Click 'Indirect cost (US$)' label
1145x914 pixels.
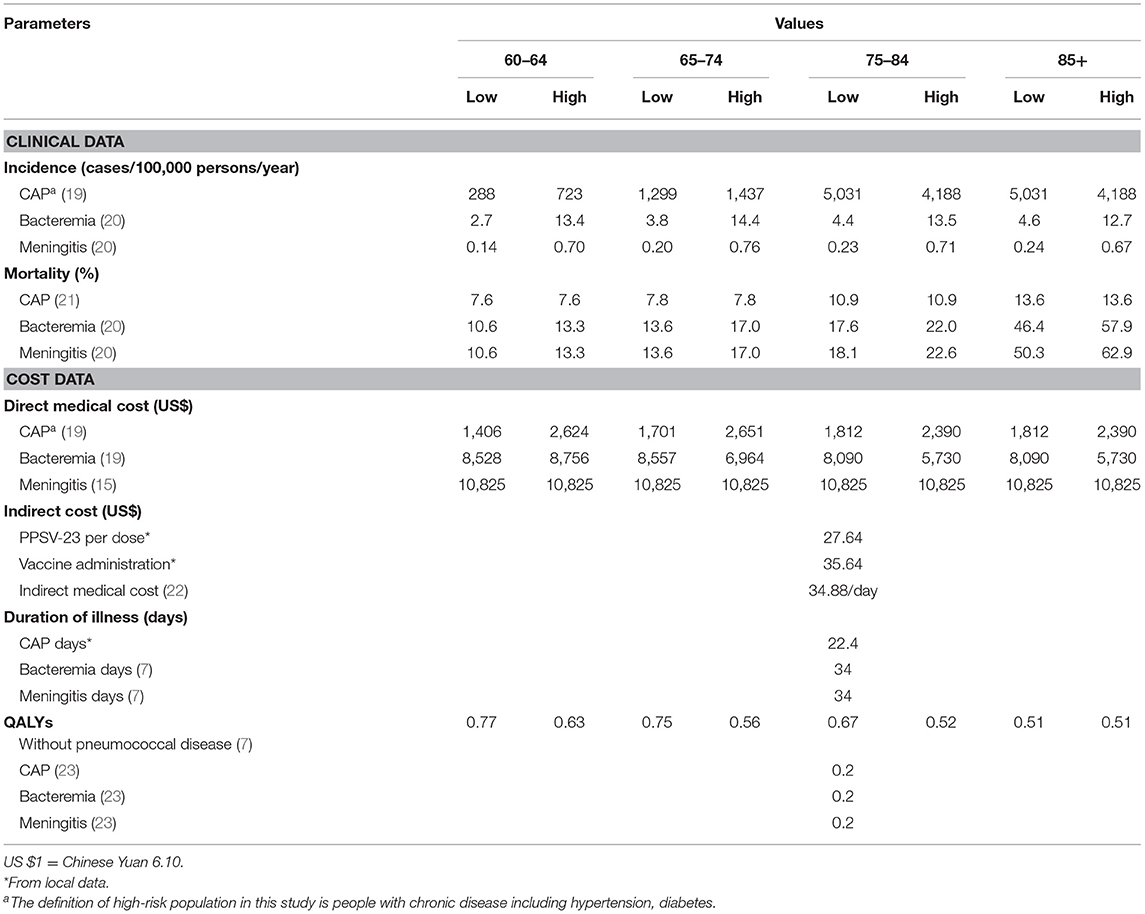pos(72,511)
